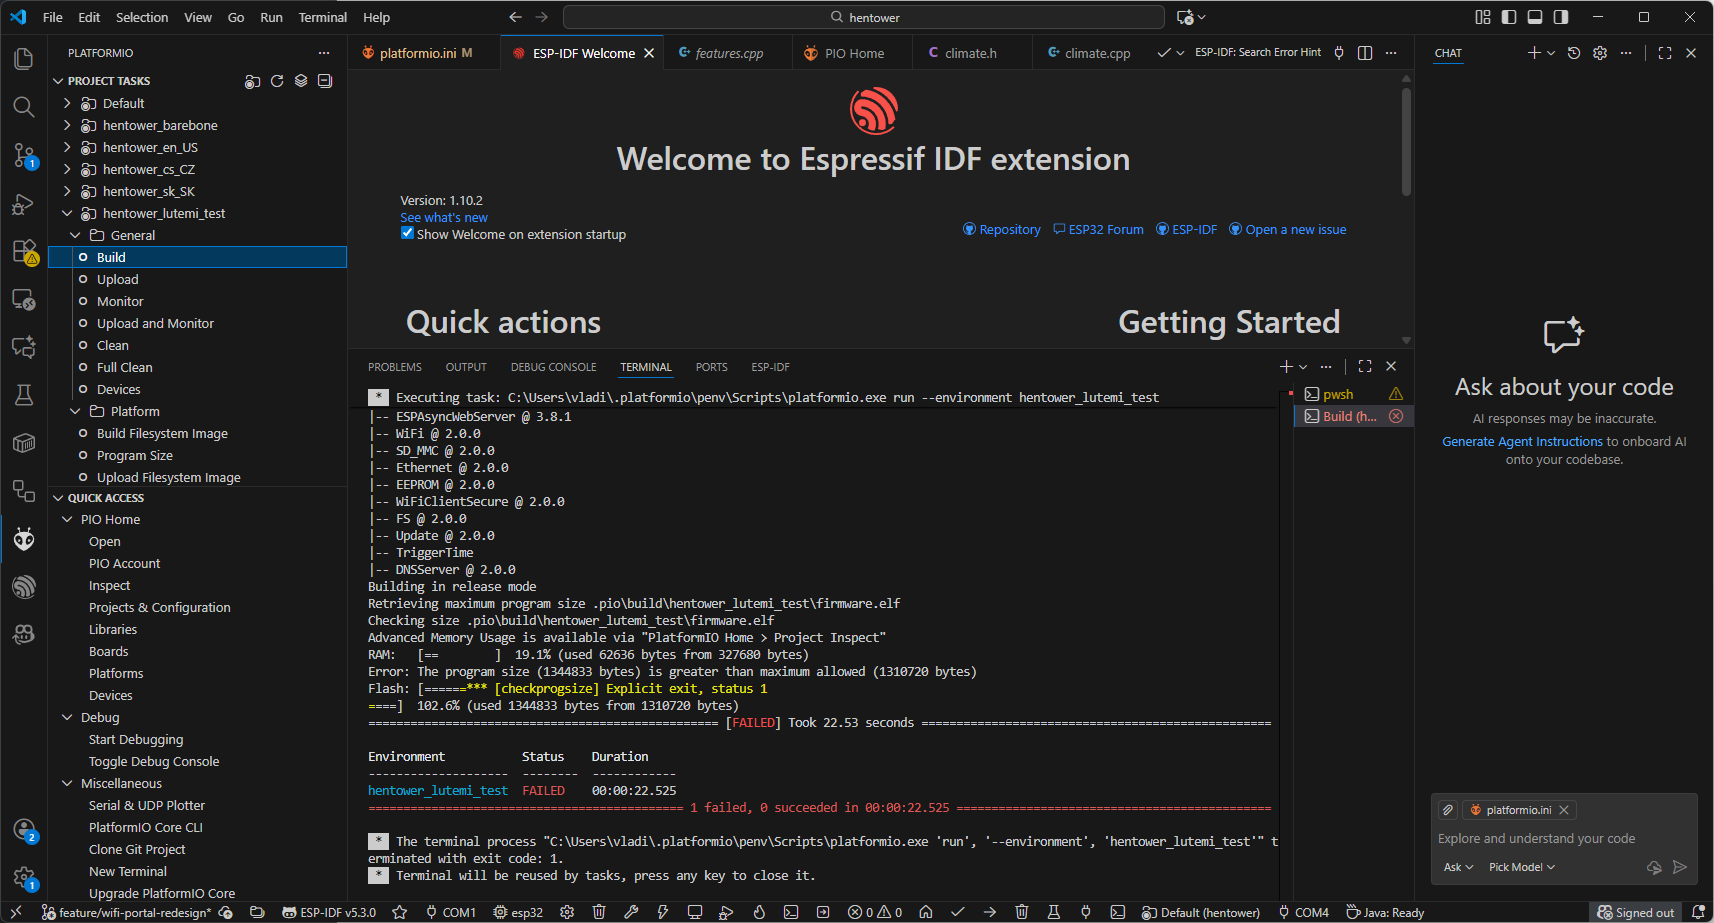Click the Open a new issue link

(1288, 229)
